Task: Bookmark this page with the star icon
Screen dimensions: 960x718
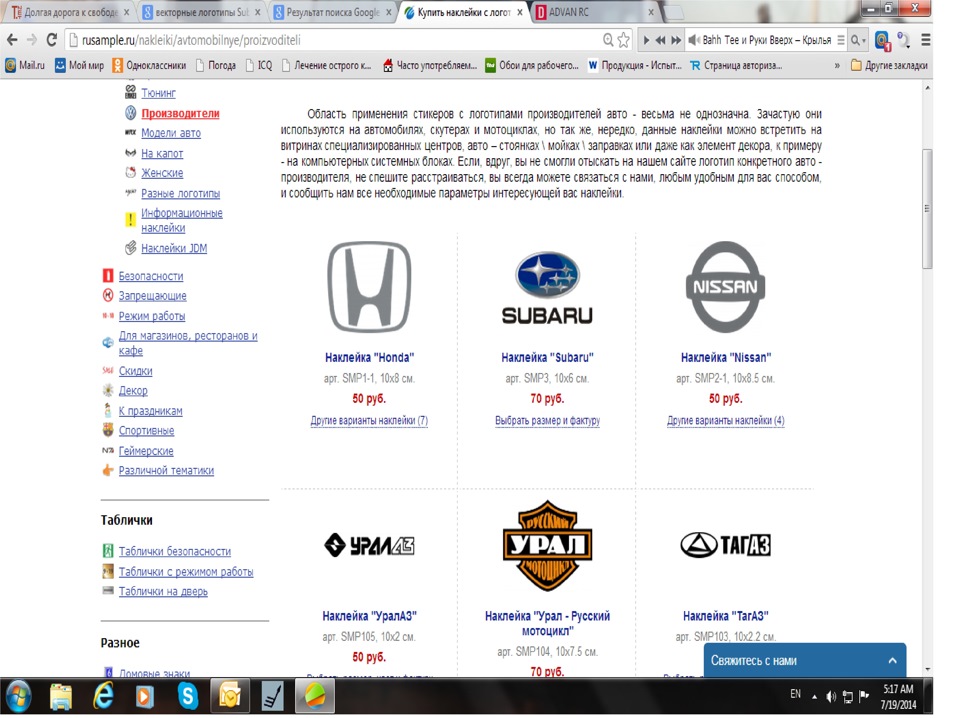Action: point(623,40)
